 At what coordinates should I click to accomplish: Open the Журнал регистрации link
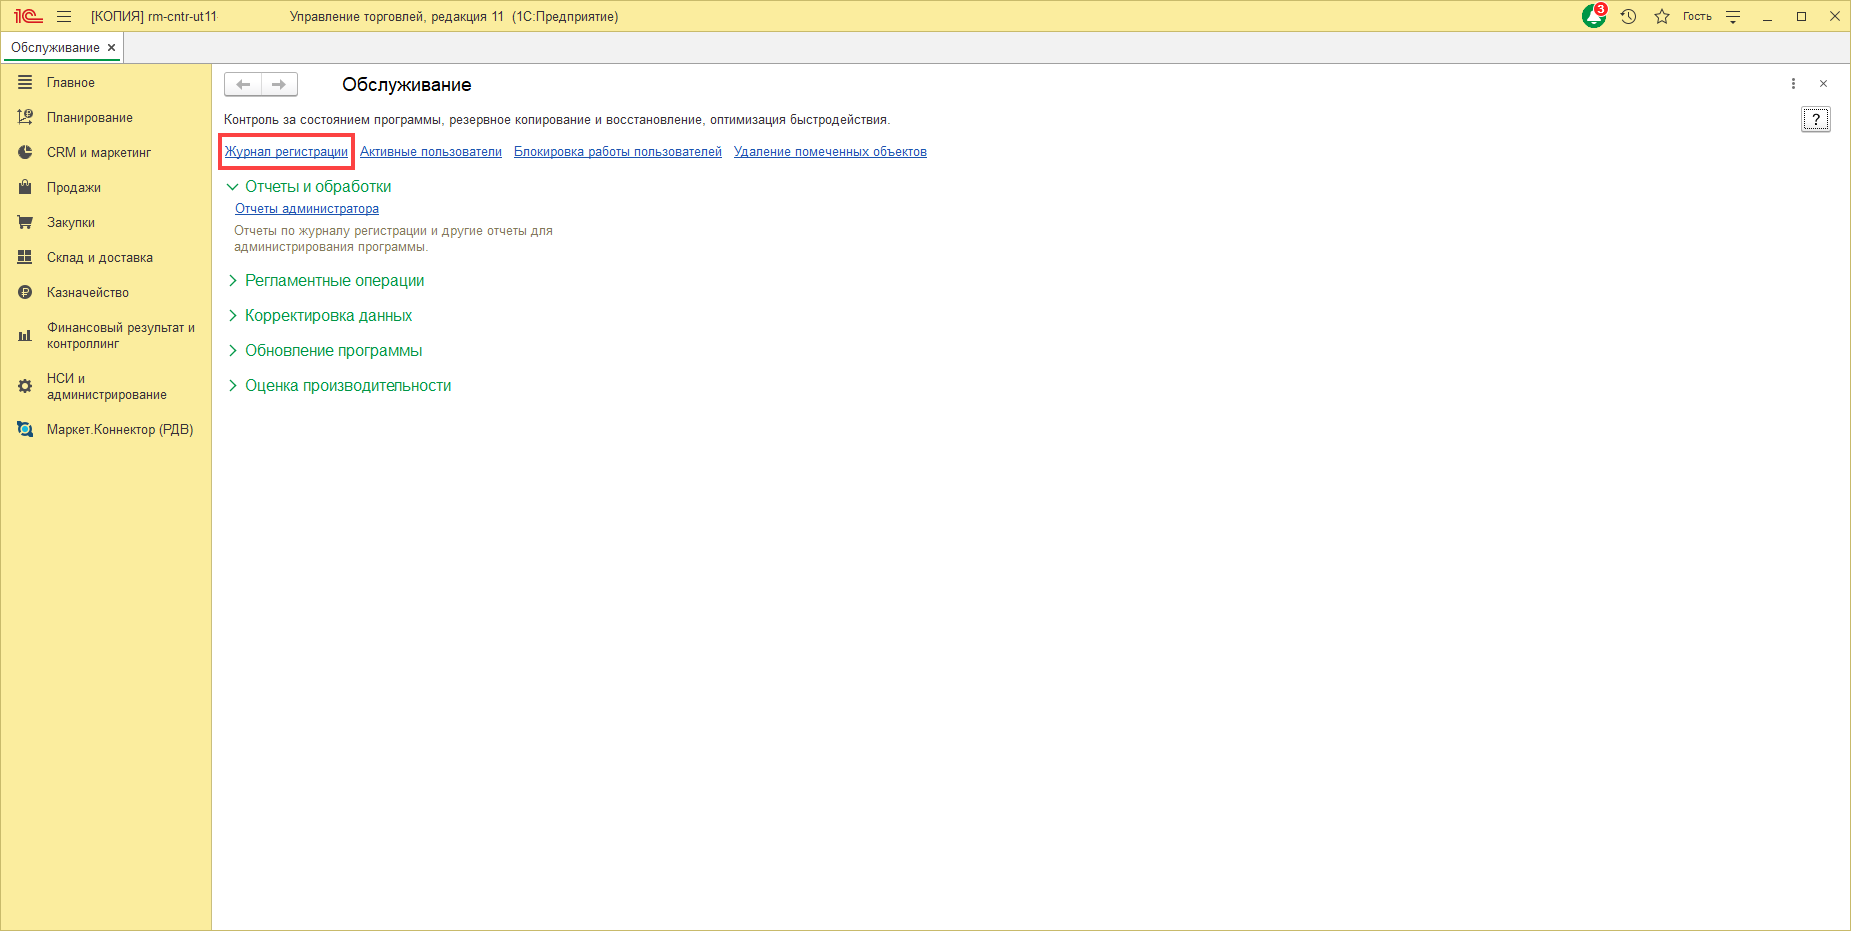pyautogui.click(x=286, y=151)
